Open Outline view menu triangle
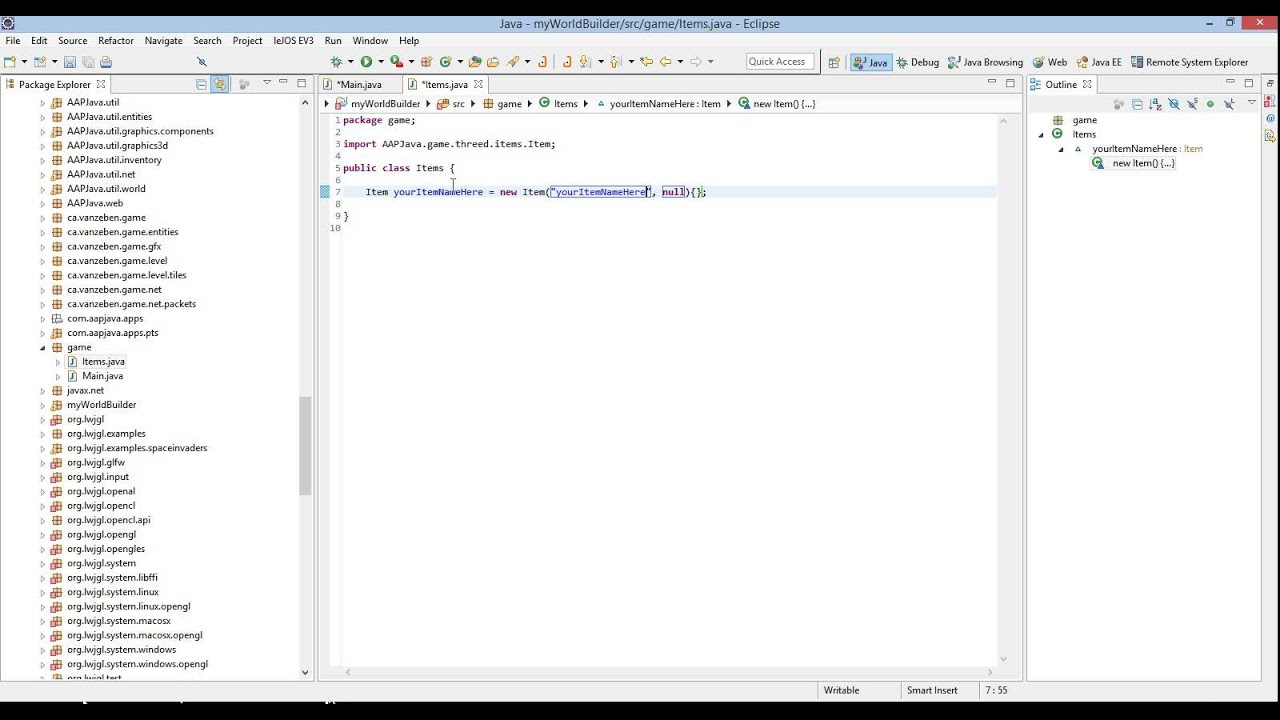The width and height of the screenshot is (1280, 720). pyautogui.click(x=1252, y=102)
